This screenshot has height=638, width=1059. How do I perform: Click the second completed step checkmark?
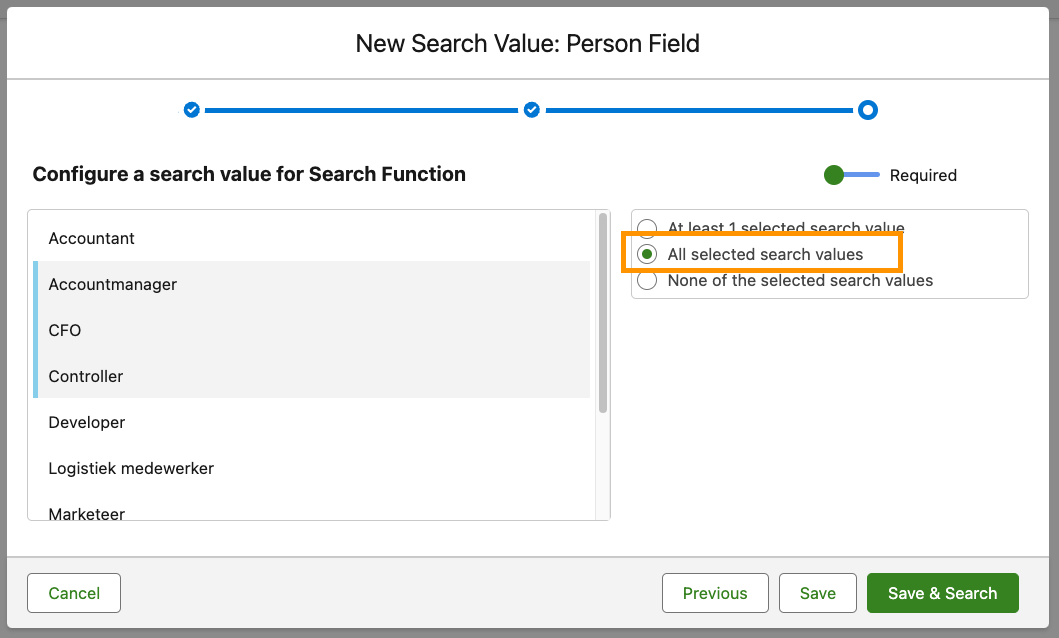[x=532, y=110]
